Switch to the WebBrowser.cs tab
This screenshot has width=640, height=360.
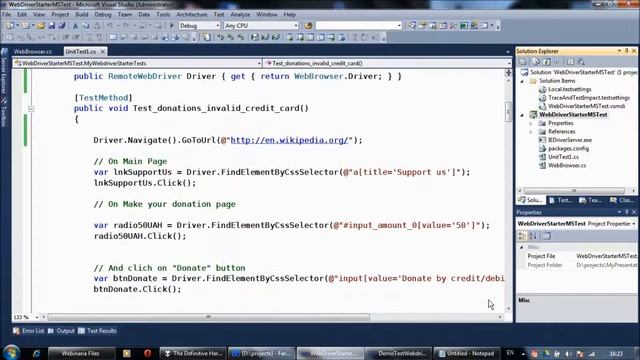click(33, 51)
